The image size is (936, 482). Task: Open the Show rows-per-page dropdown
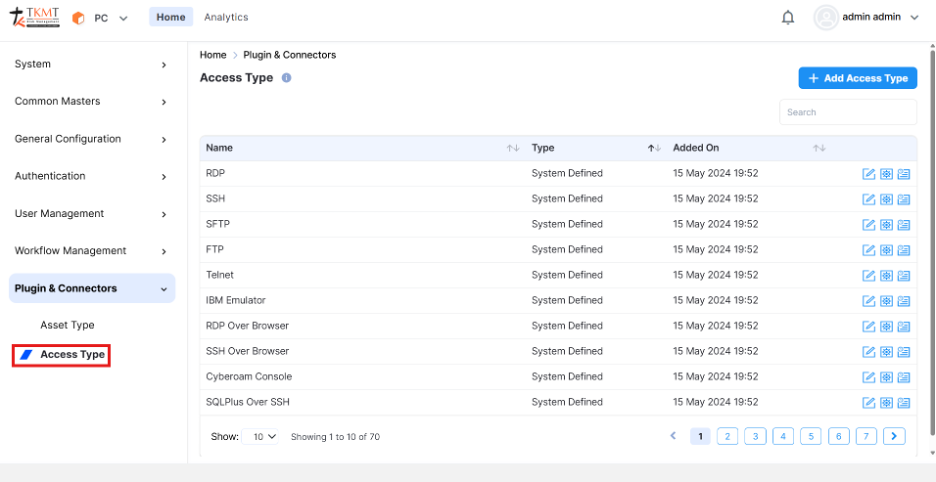(x=260, y=437)
